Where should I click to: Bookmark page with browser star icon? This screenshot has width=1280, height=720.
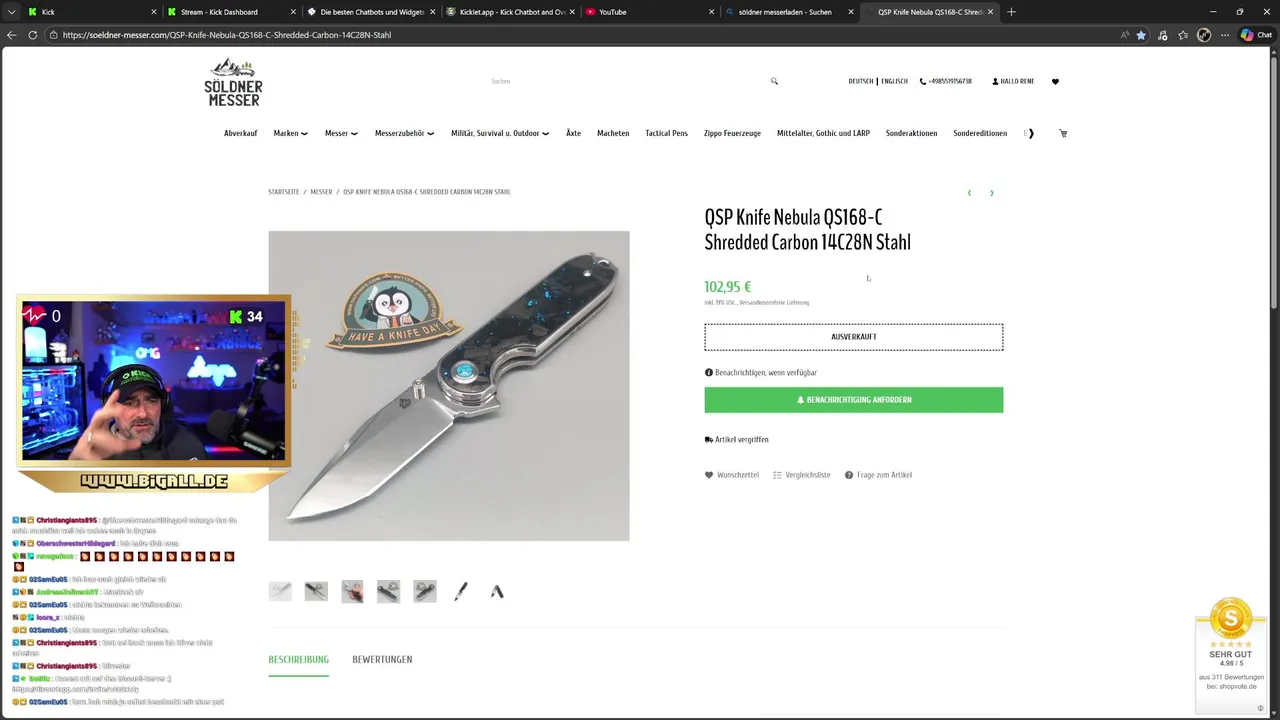click(x=1141, y=35)
